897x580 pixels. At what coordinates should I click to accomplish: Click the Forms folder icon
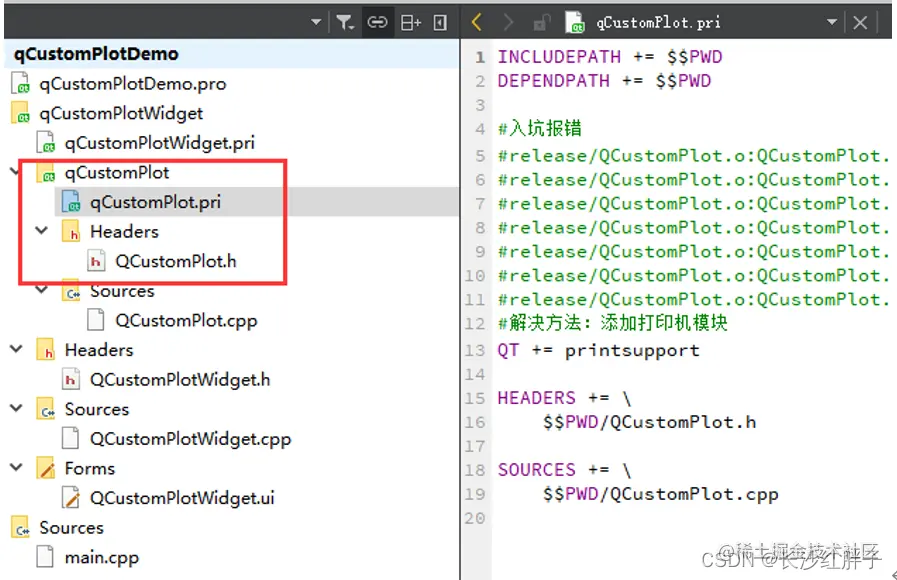[x=45, y=468]
